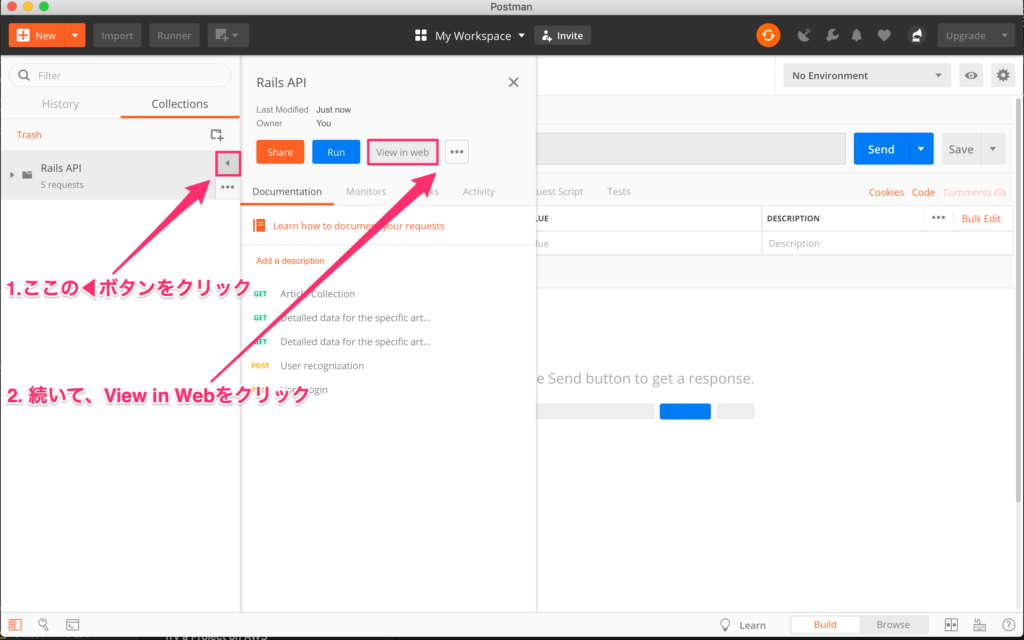Image resolution: width=1024 pixels, height=640 pixels.
Task: Click the Find and Replace search icon
Action: 44,625
